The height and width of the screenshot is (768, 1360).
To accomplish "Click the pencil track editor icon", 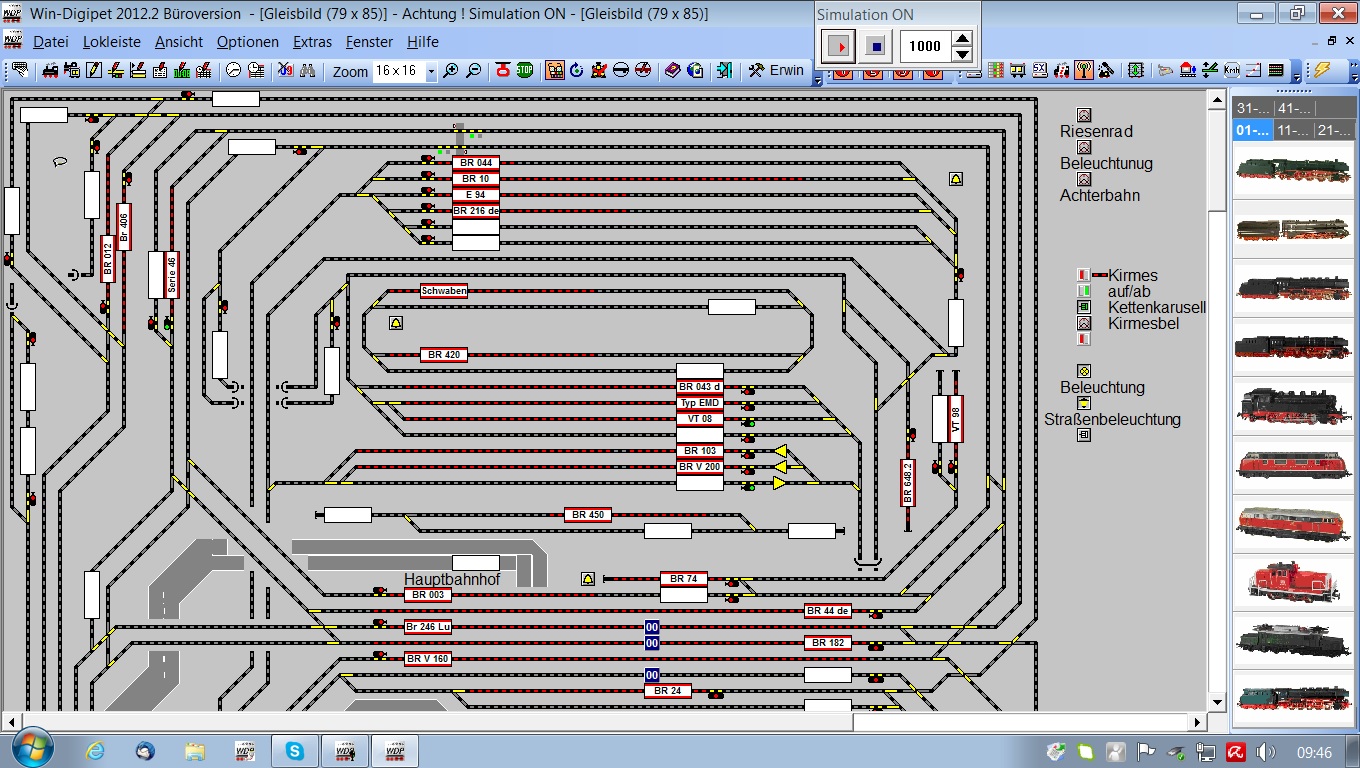I will 93,71.
